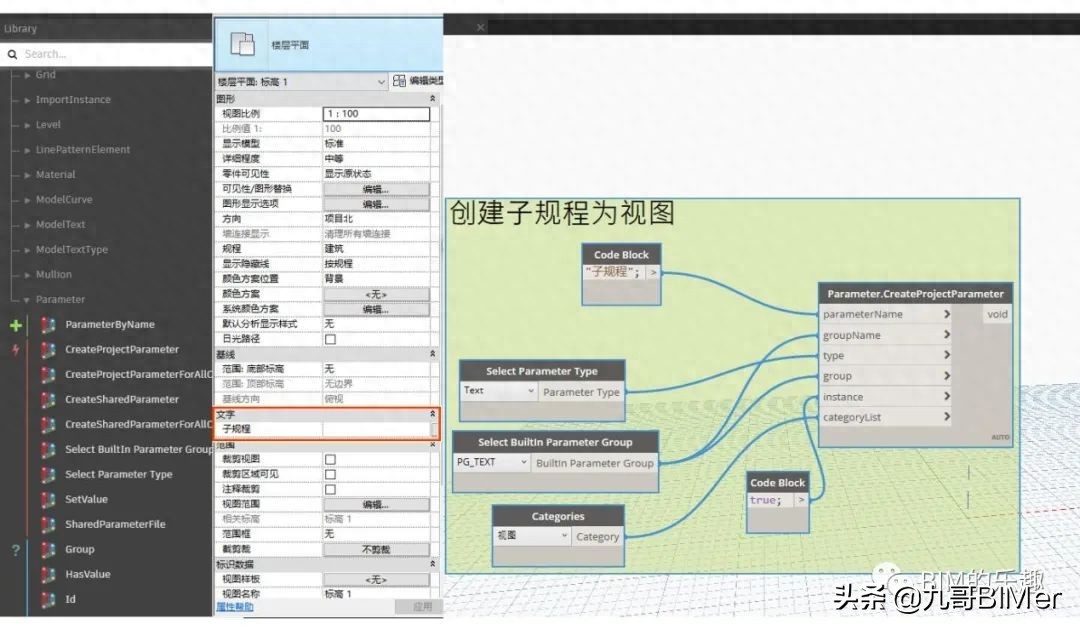Click the SharedParameterFile node icon
1080x630 pixels.
pos(48,525)
